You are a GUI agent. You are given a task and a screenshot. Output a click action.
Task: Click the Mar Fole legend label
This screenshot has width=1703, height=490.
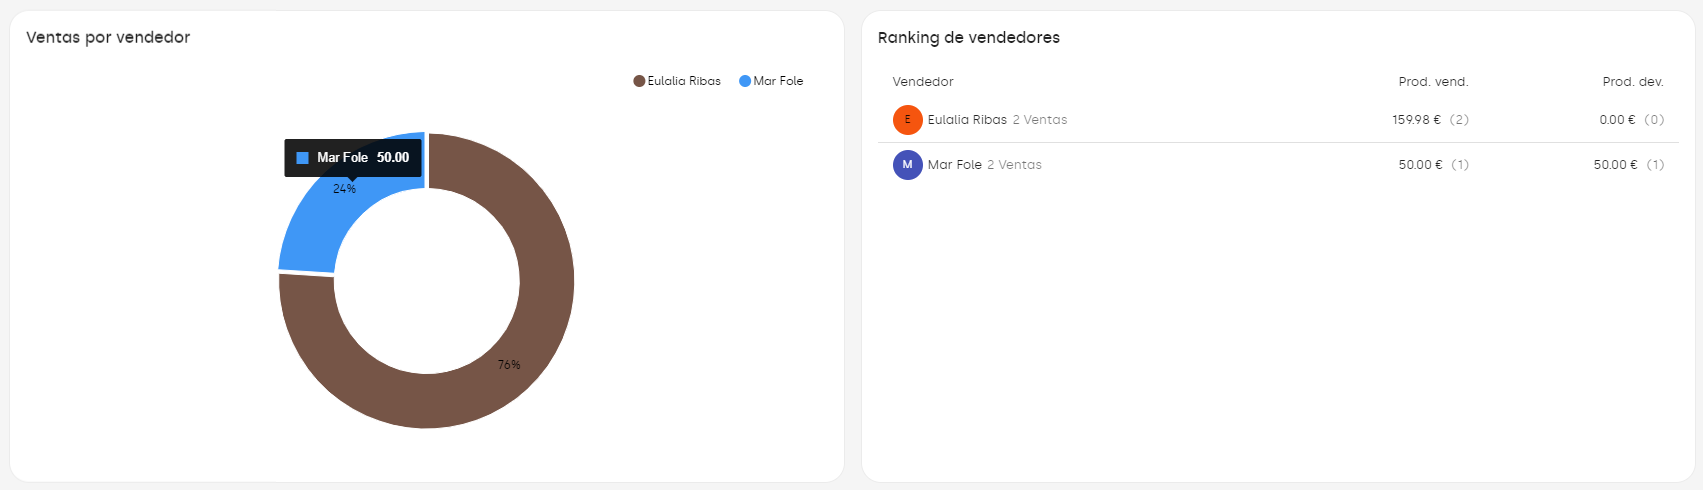[x=778, y=81]
